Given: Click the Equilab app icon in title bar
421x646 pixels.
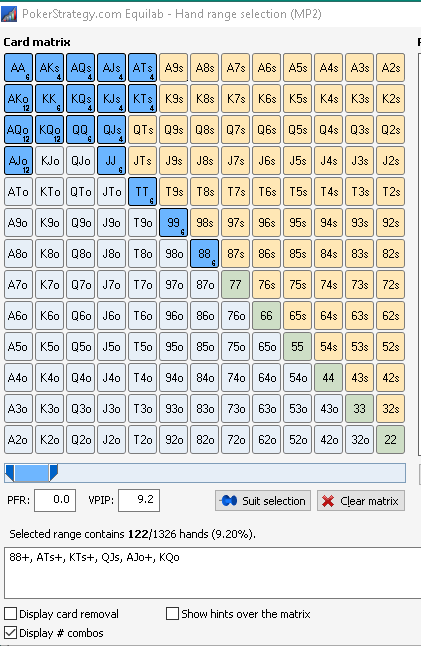Looking at the screenshot, I should click(9, 14).
